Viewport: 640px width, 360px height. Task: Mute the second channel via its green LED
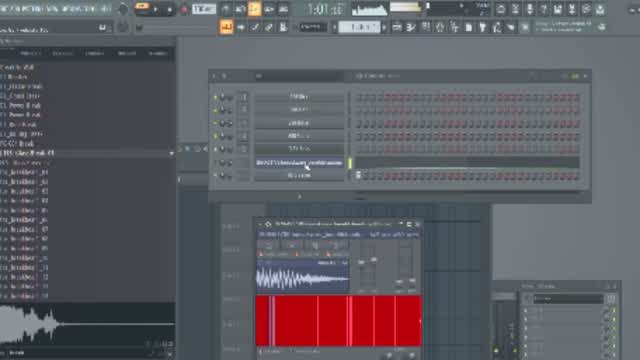click(215, 111)
